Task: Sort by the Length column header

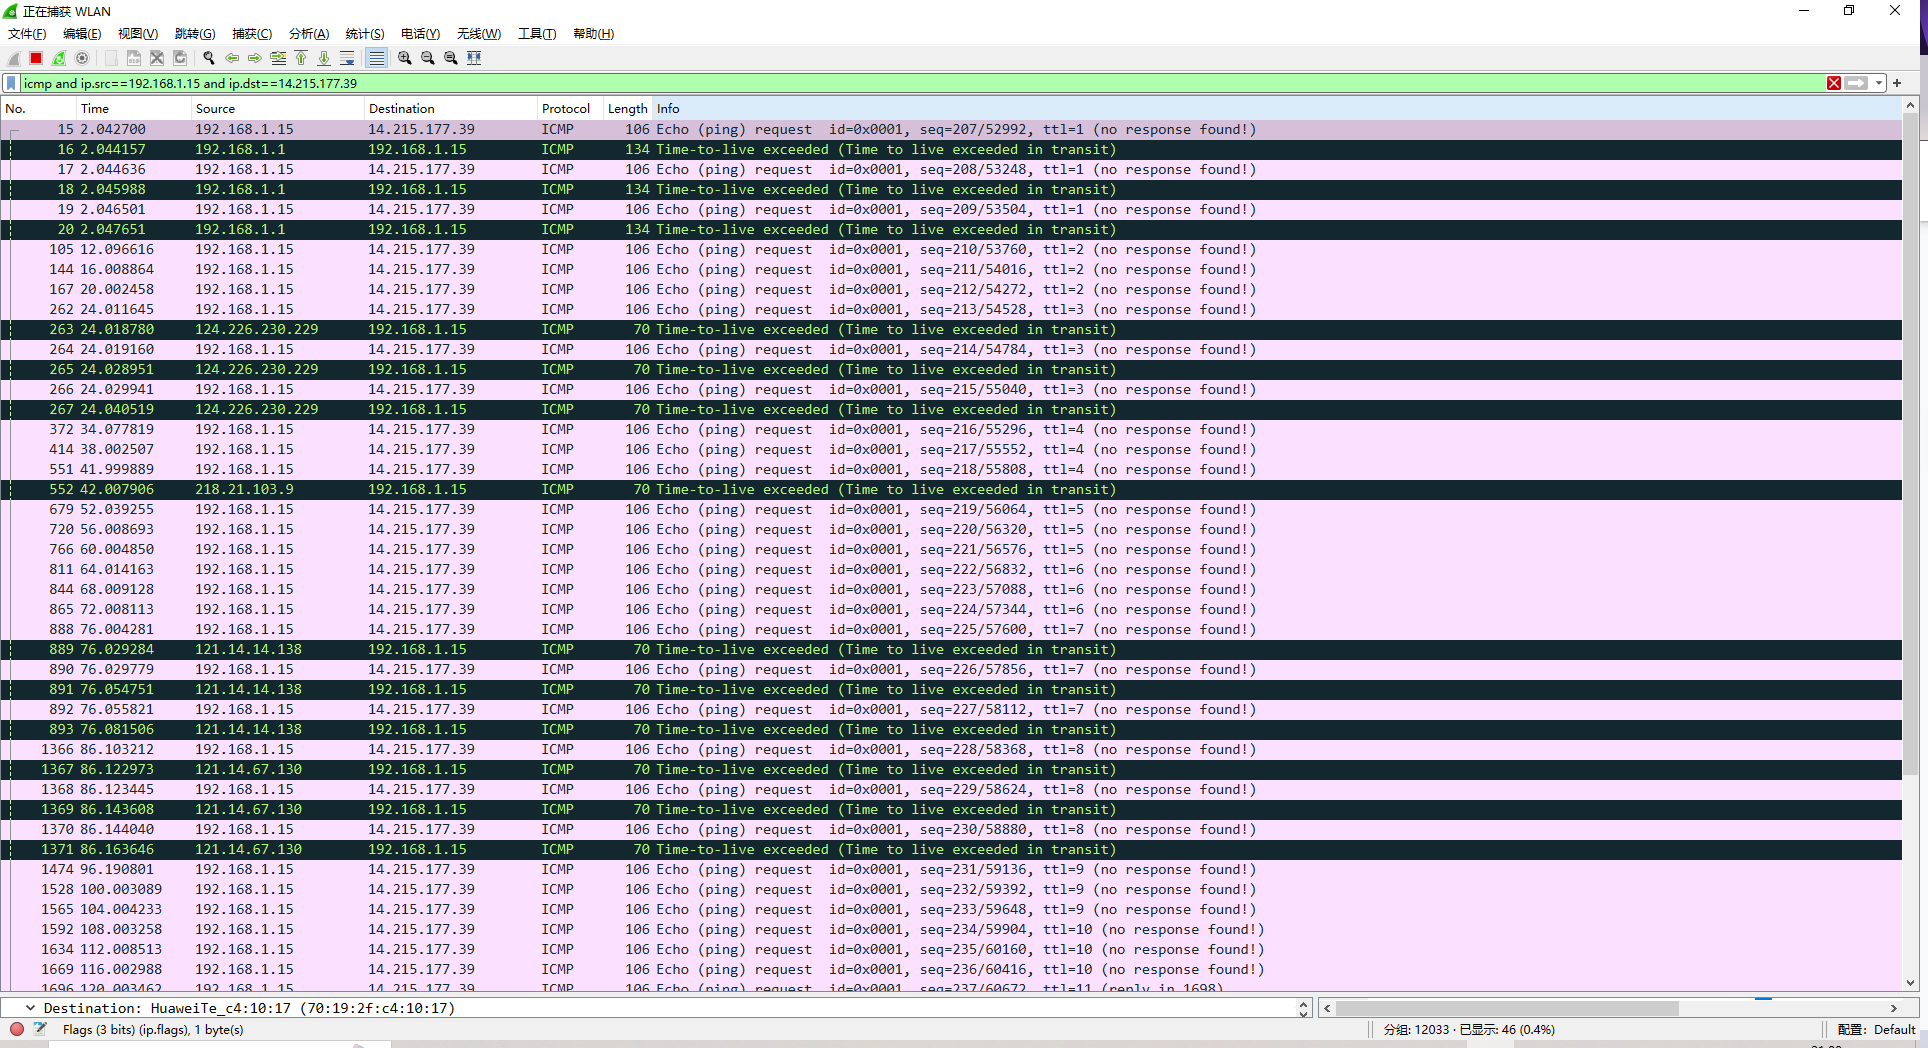Action: pos(628,108)
